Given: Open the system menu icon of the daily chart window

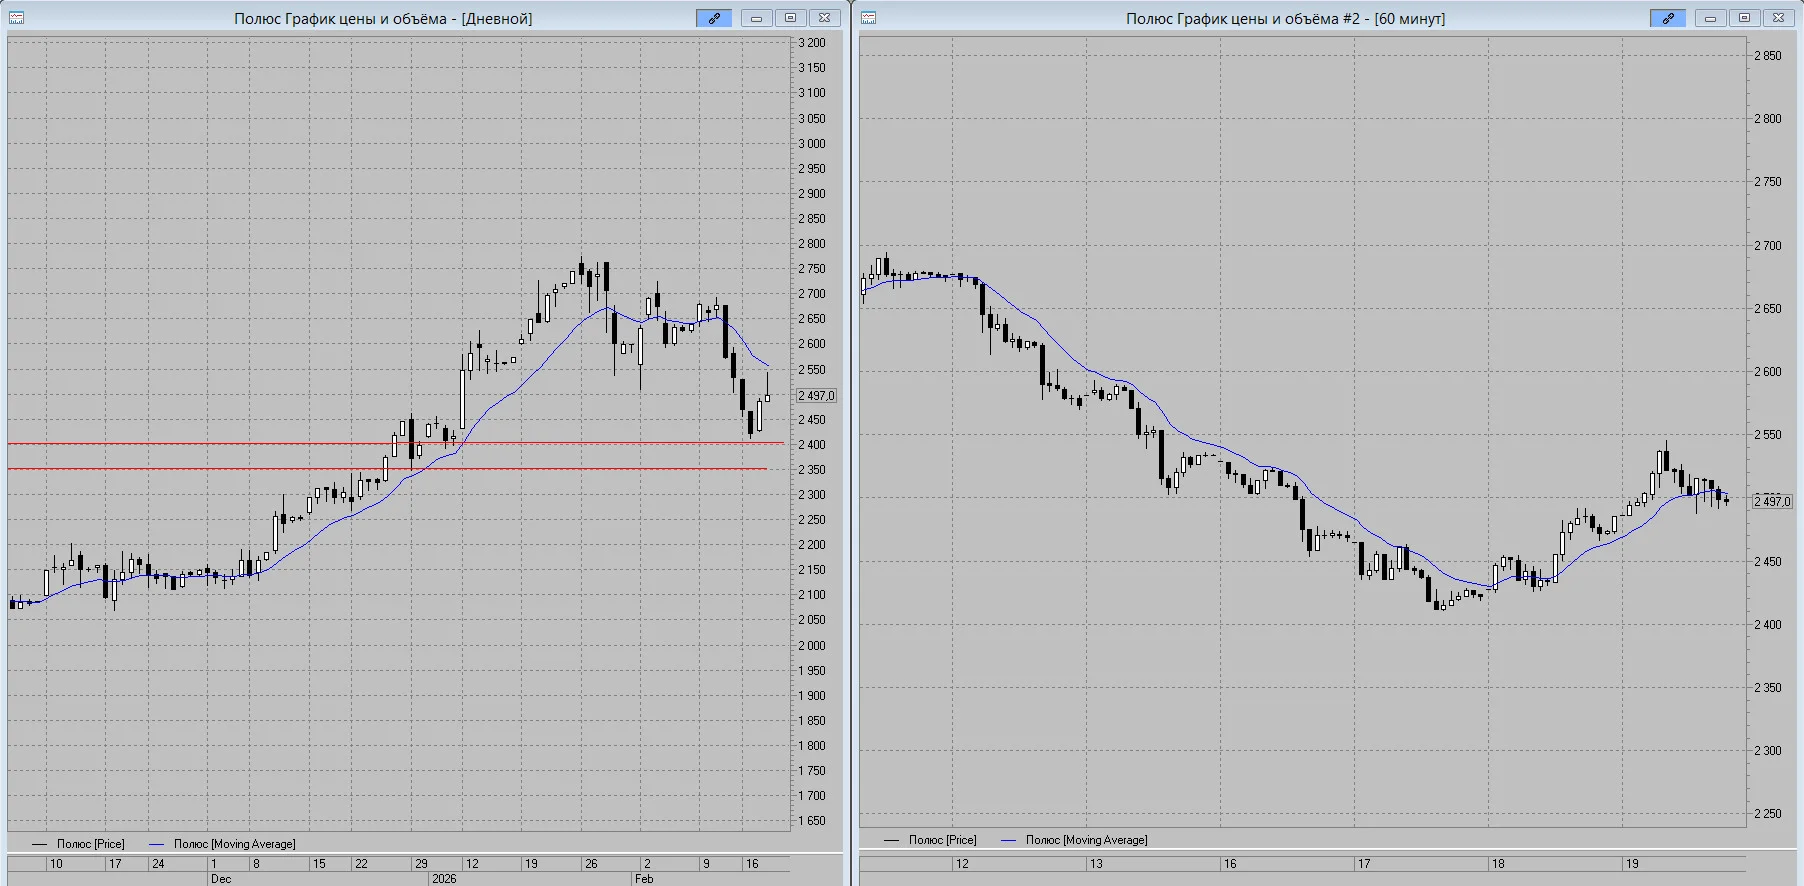Looking at the screenshot, I should tap(16, 18).
